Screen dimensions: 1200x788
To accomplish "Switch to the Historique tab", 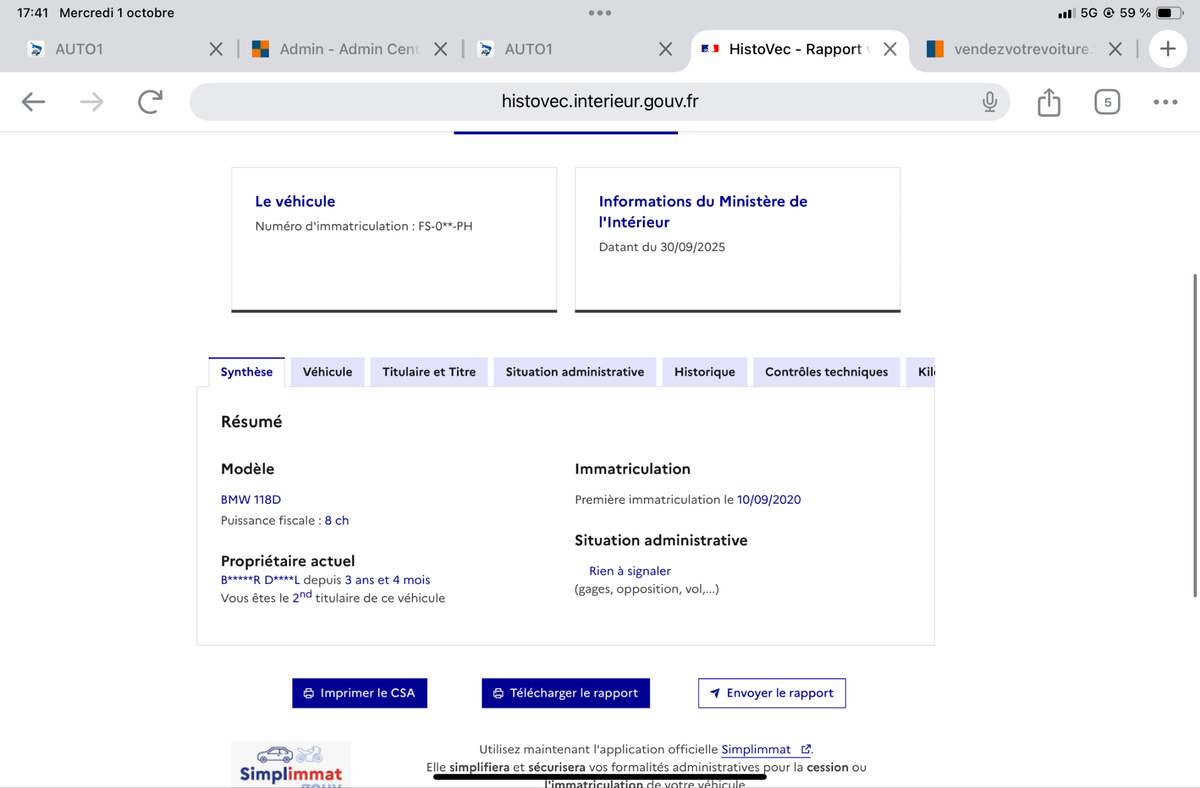I will click(x=704, y=372).
